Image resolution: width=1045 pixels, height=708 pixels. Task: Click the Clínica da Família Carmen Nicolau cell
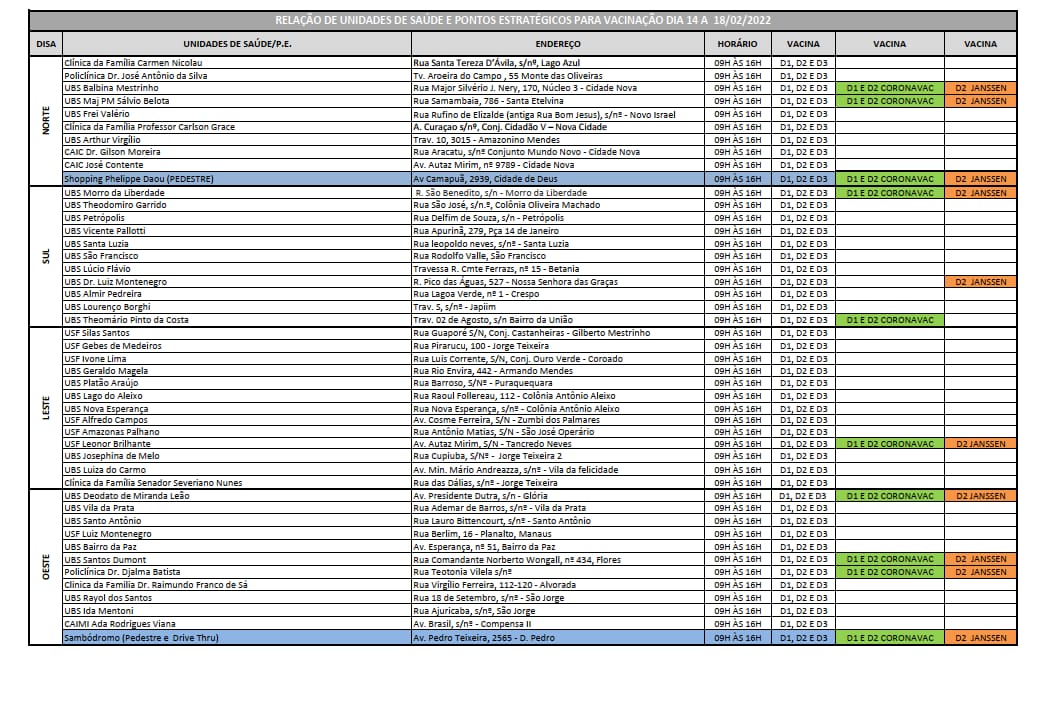pos(236,62)
